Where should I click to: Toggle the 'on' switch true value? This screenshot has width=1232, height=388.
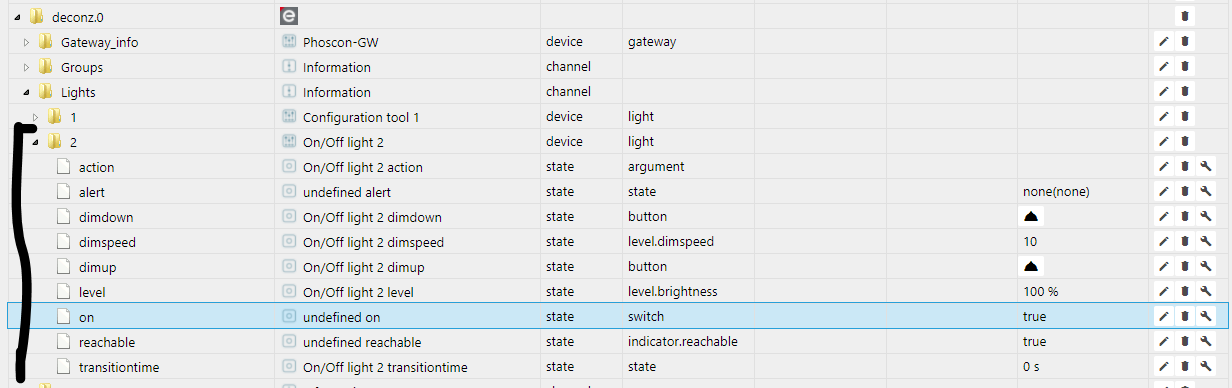click(1034, 317)
